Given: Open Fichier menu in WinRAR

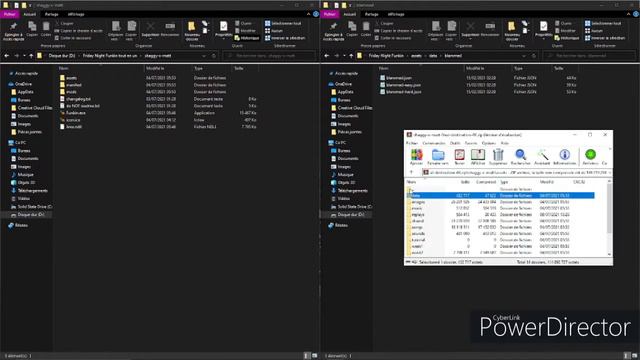Looking at the screenshot, I should (x=412, y=143).
